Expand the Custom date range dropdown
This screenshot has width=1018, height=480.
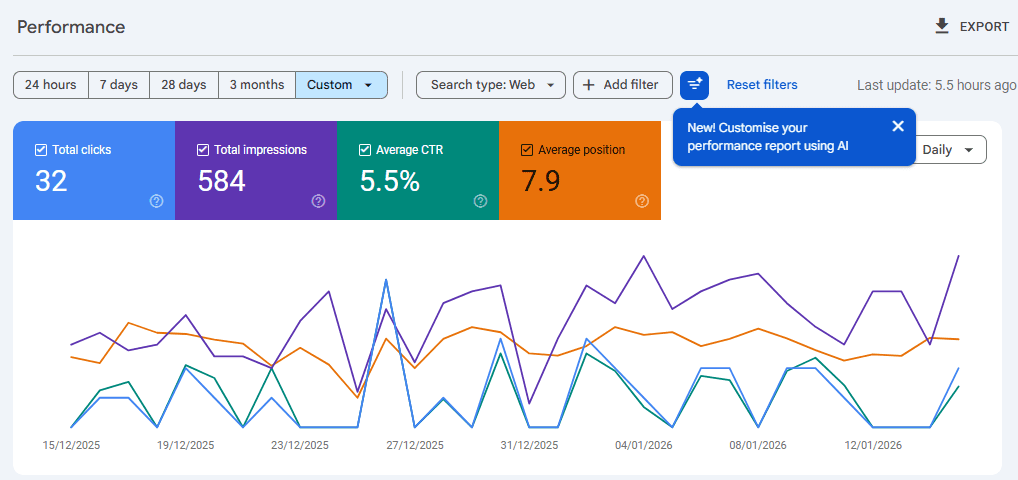(341, 85)
